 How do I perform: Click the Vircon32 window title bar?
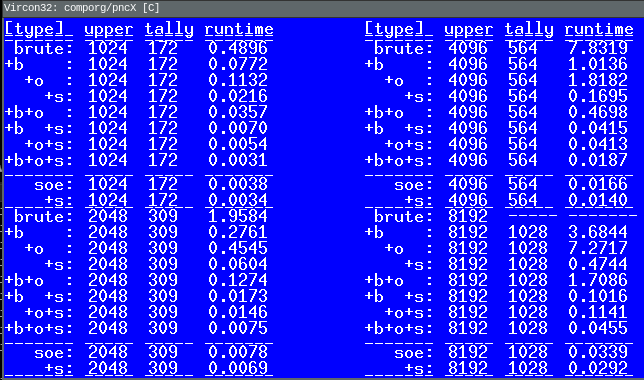tap(322, 8)
